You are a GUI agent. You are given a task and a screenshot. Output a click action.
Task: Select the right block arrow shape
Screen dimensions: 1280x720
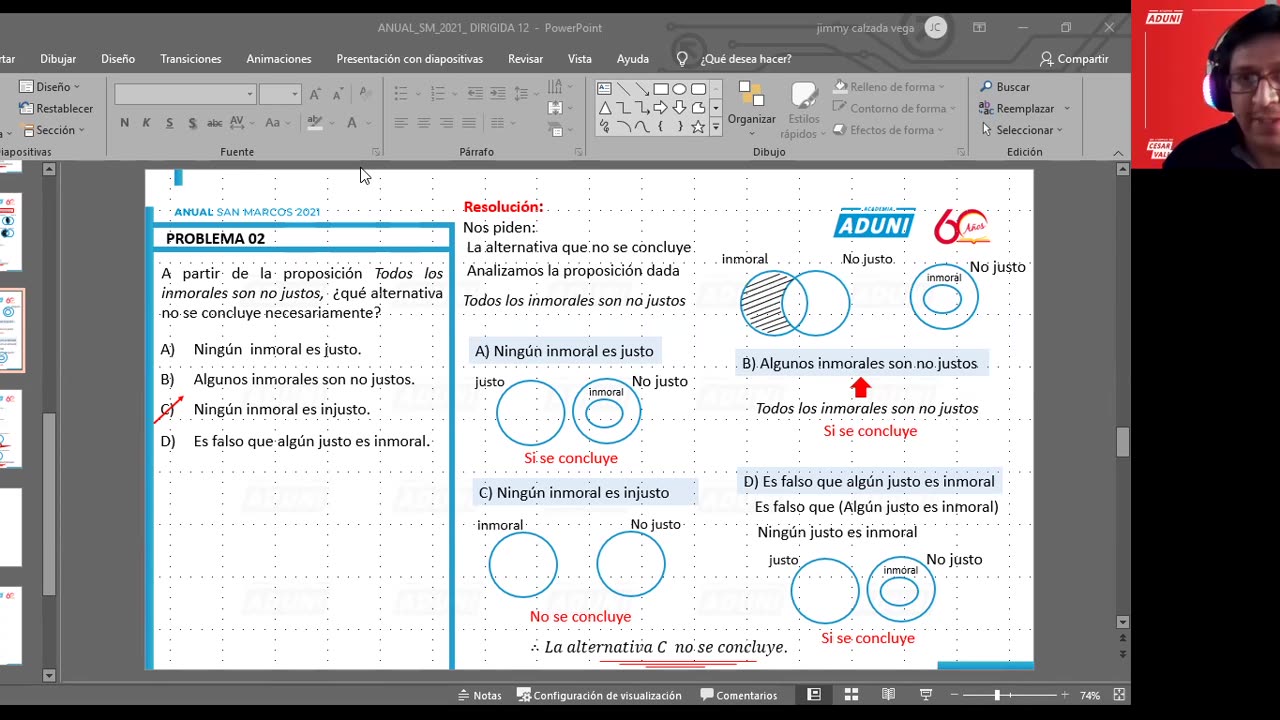[661, 108]
